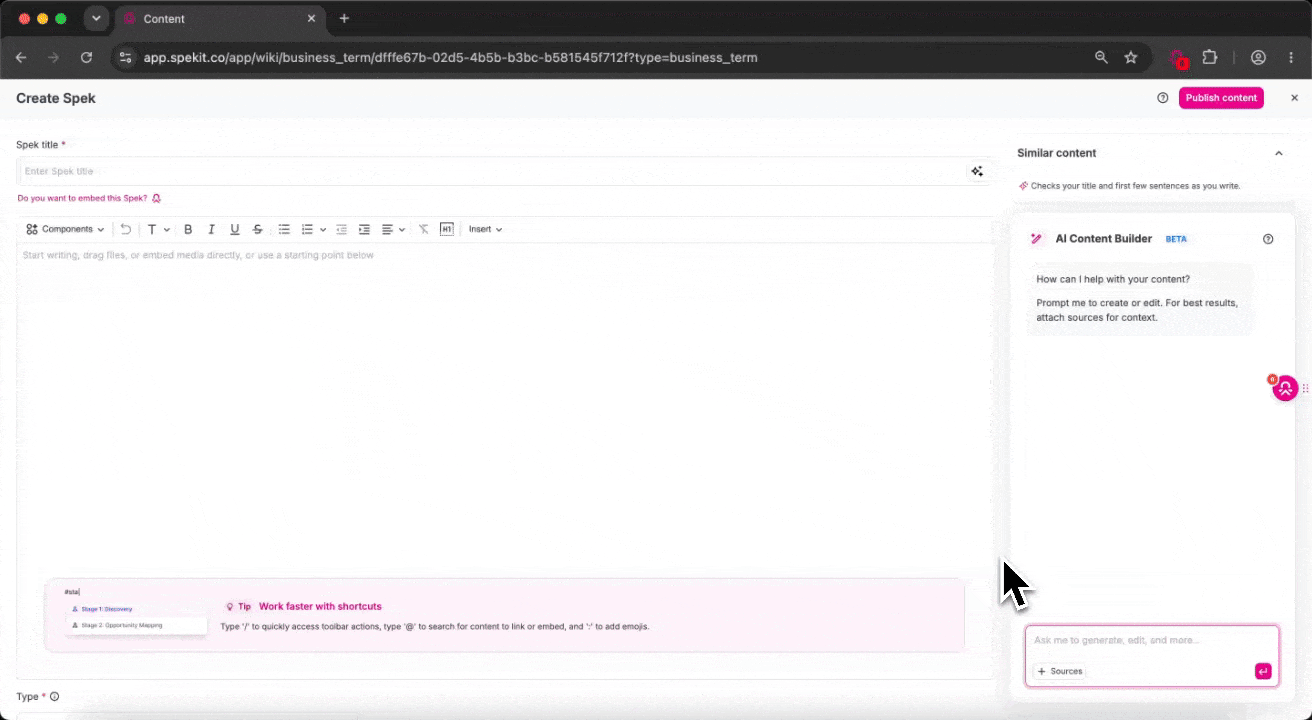1312x720 pixels.
Task: Click the Spekit extension icon in toolbar
Action: tap(1179, 58)
